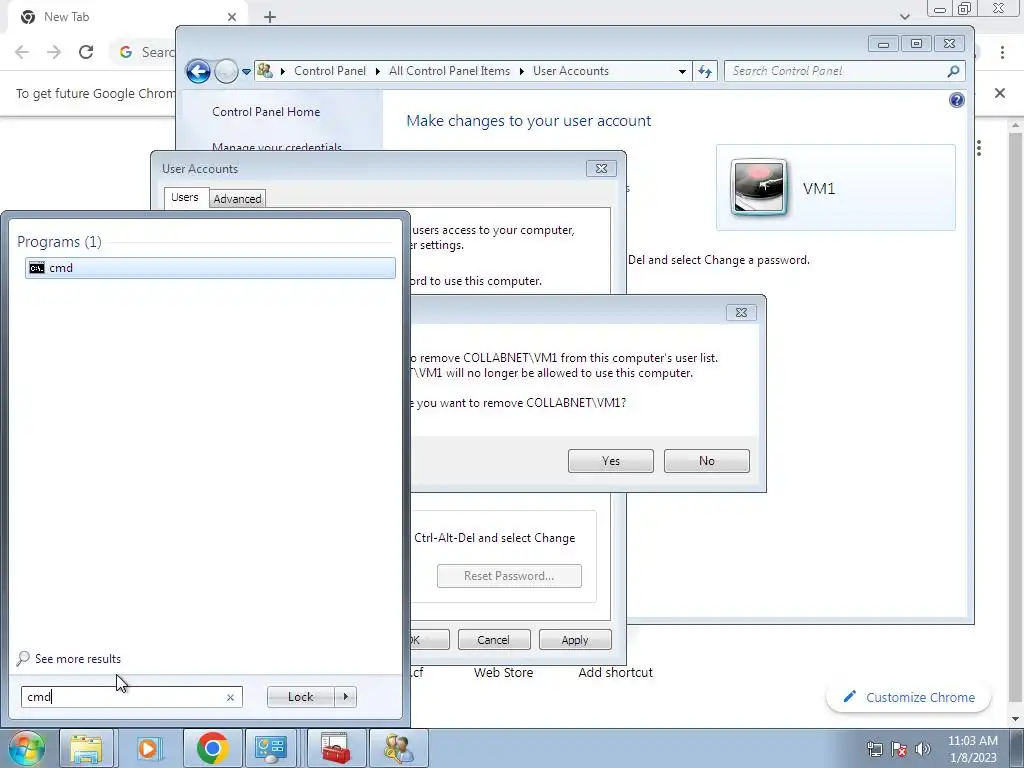Click Cancel in User Accounts dialog

494,640
